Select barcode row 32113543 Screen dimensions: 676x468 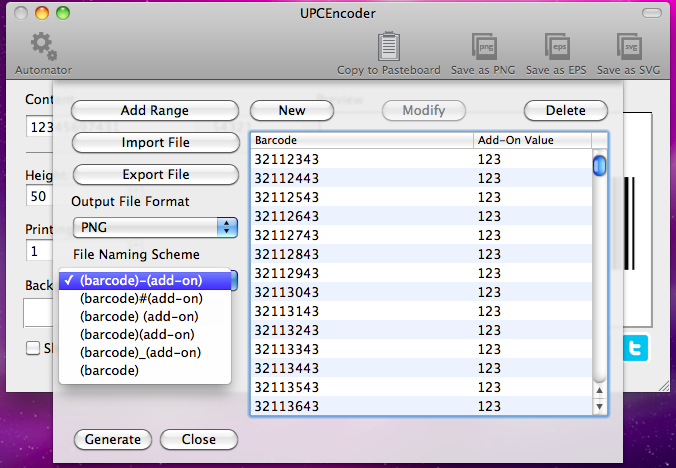coord(421,387)
